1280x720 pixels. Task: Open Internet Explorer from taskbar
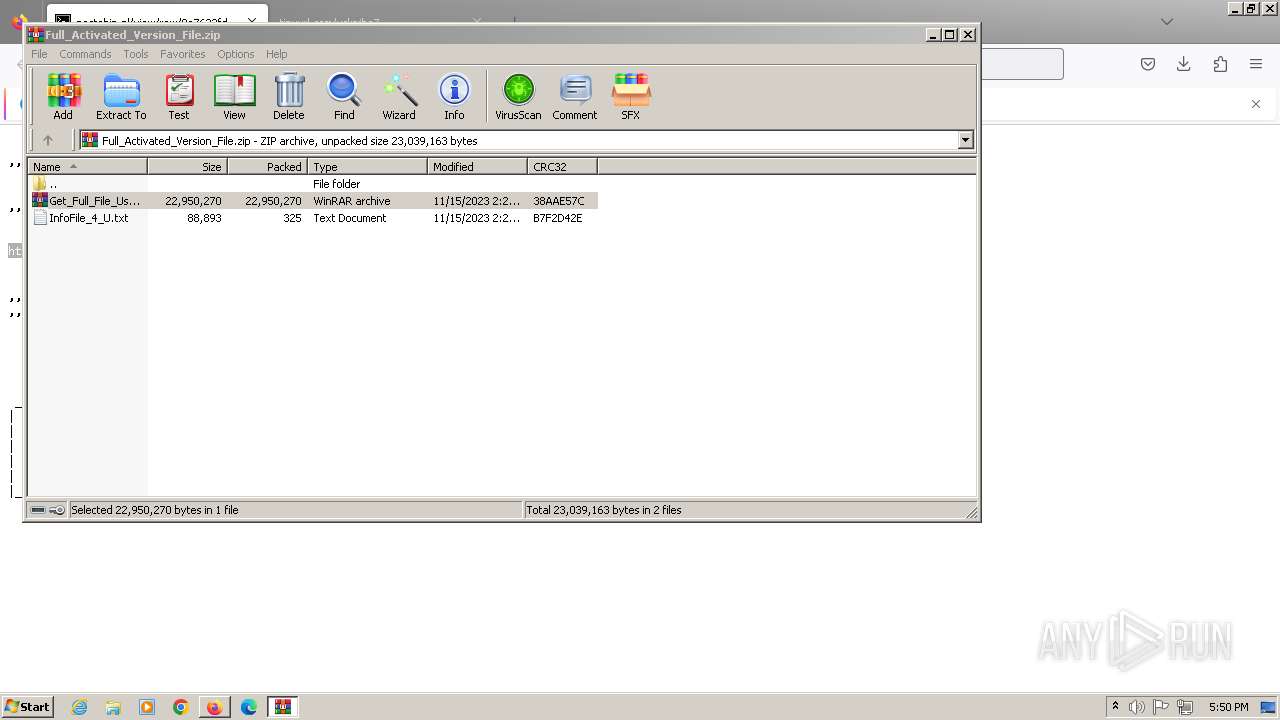tap(79, 707)
